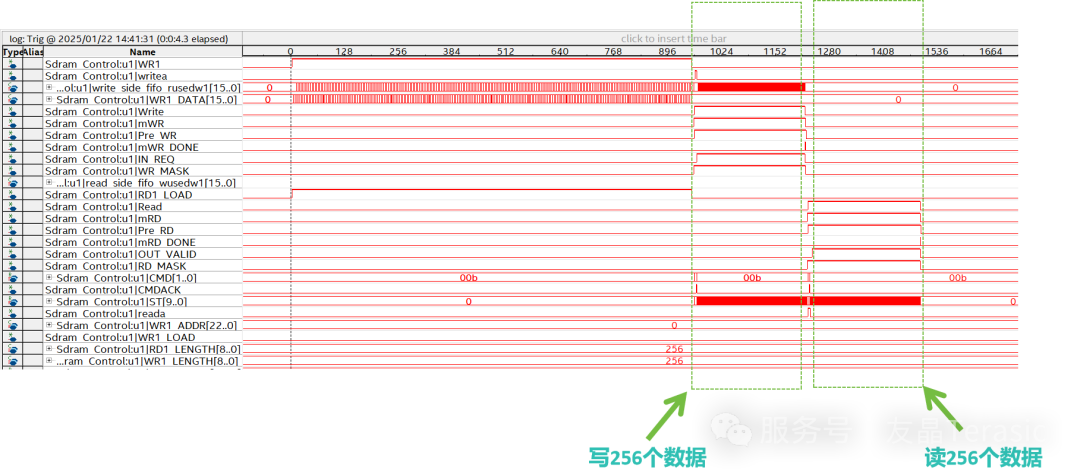Expand the ST[9..0] state bus
The width and height of the screenshot is (1080, 474).
pyautogui.click(x=49, y=302)
